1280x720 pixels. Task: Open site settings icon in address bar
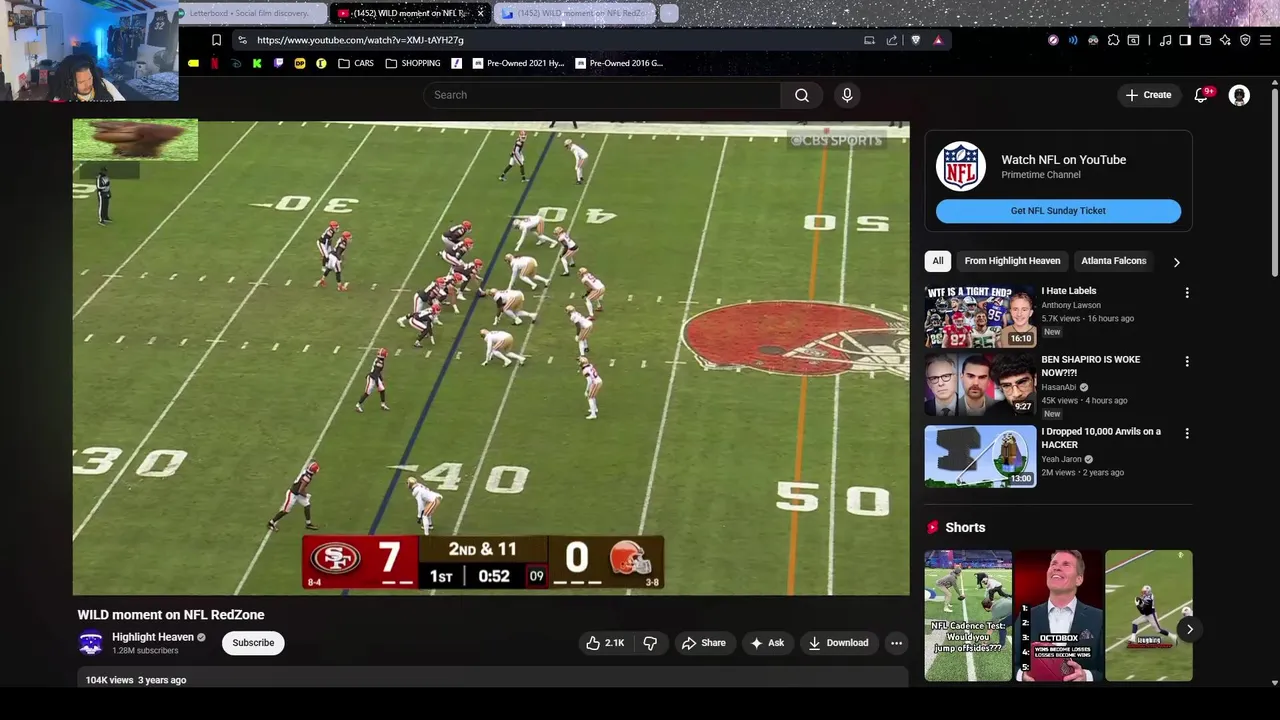point(242,40)
